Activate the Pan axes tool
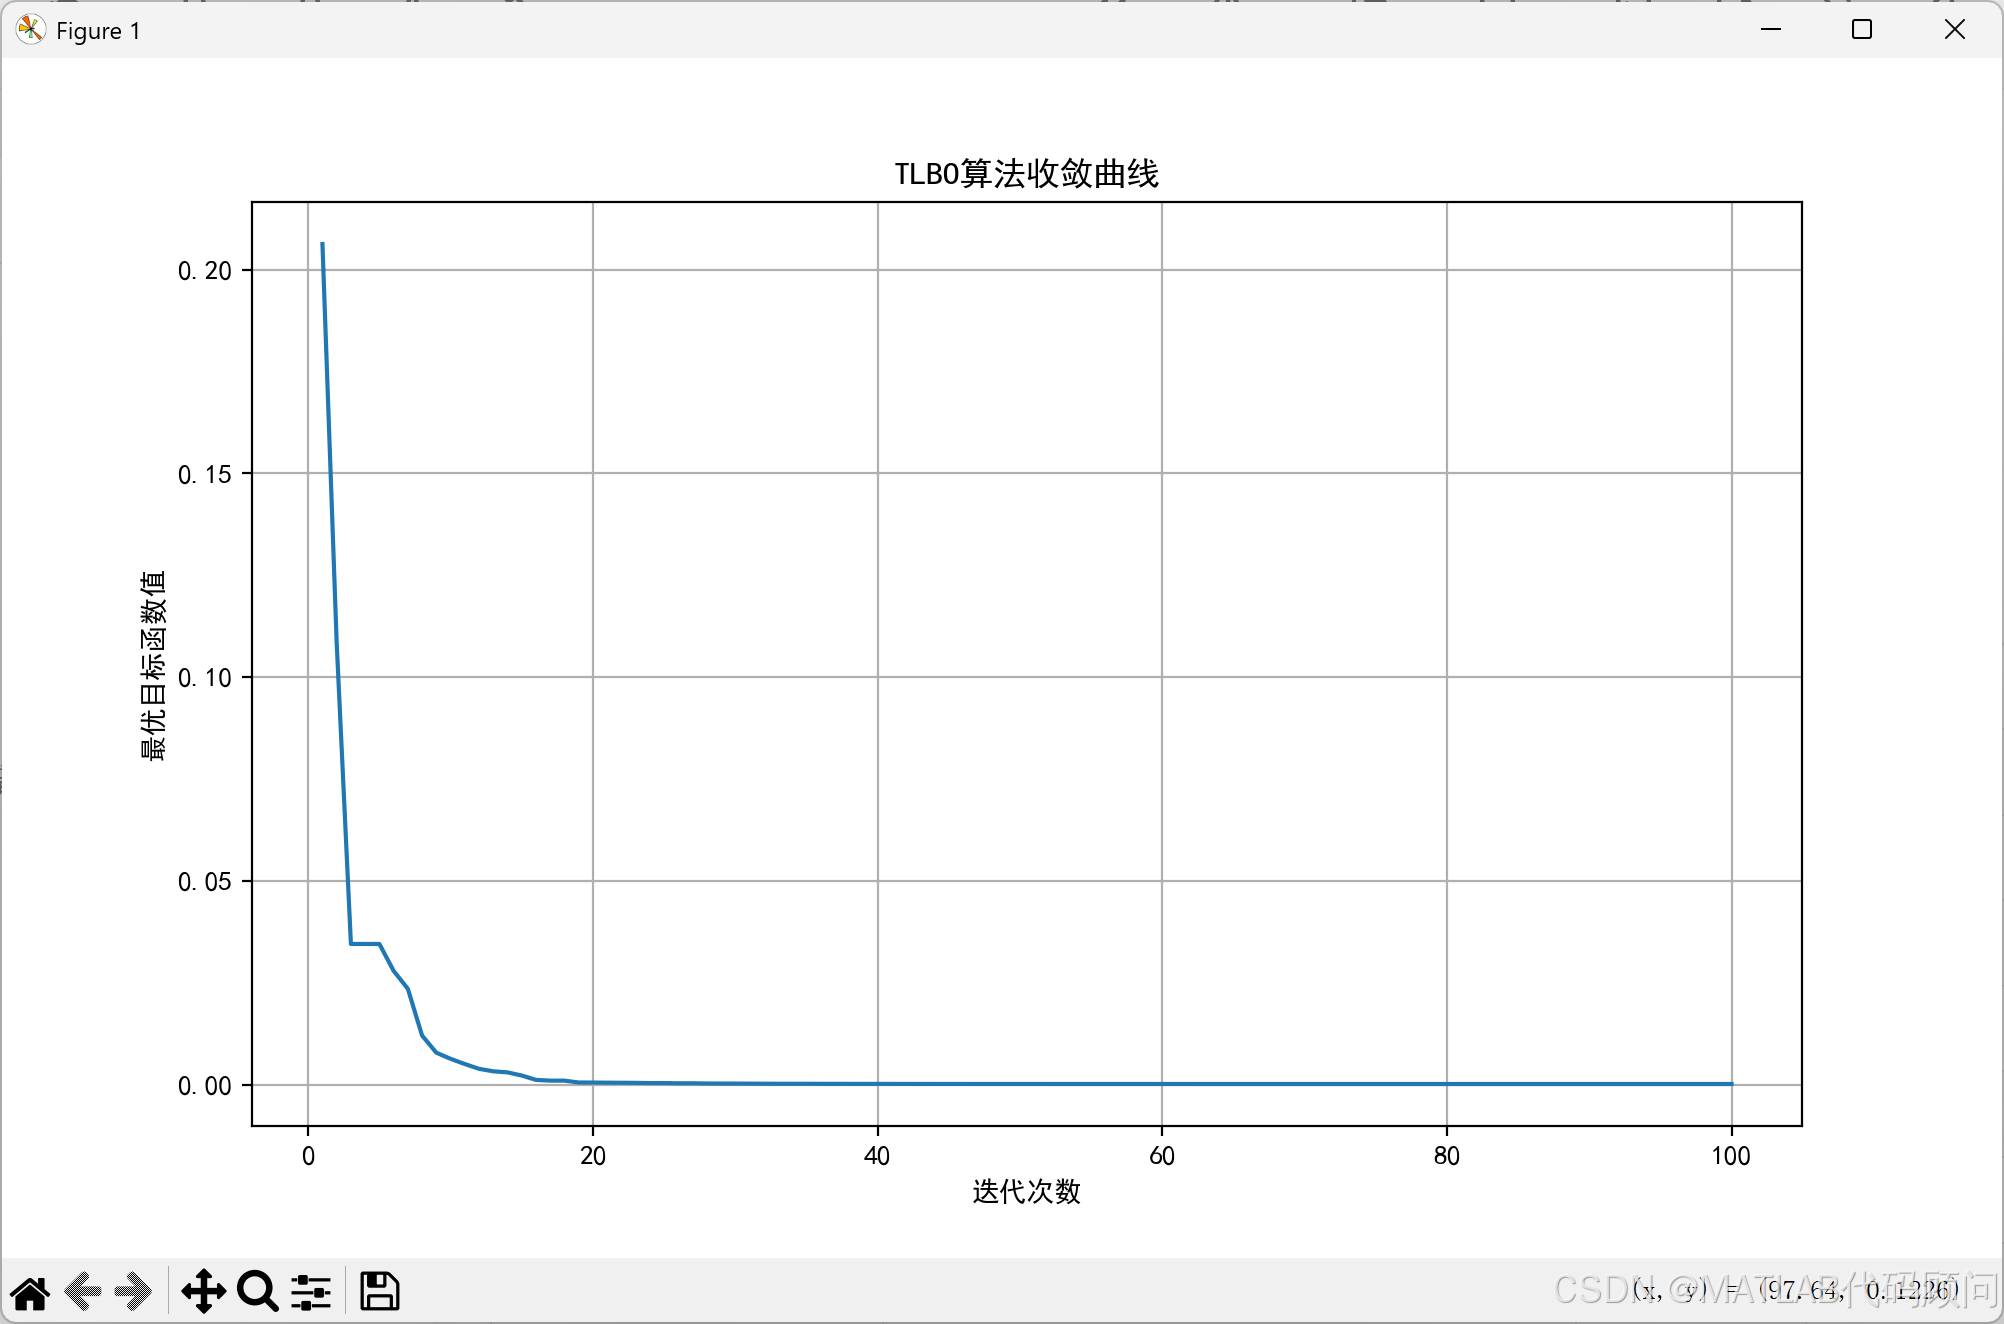Screen dimensions: 2004x1324 (x=203, y=1292)
